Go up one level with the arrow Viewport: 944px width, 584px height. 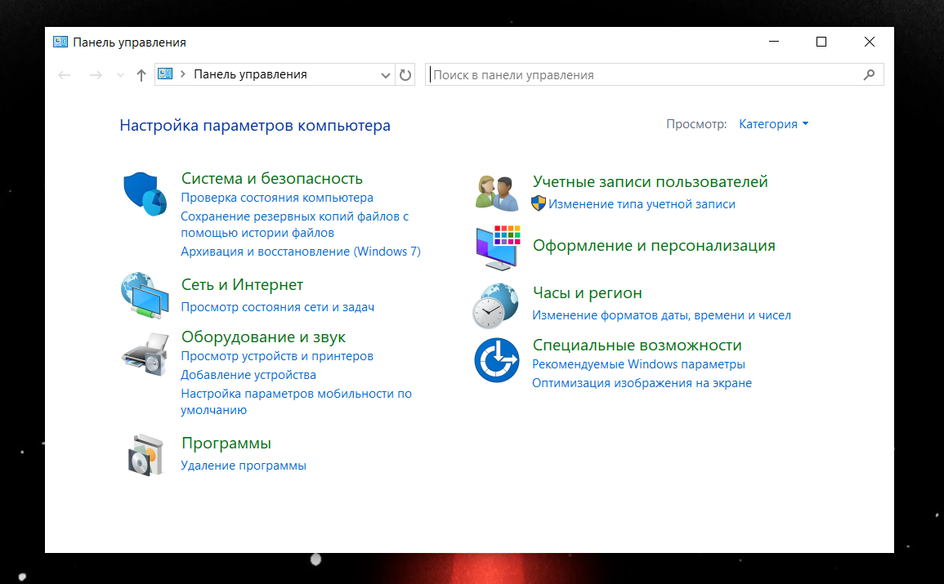click(141, 75)
